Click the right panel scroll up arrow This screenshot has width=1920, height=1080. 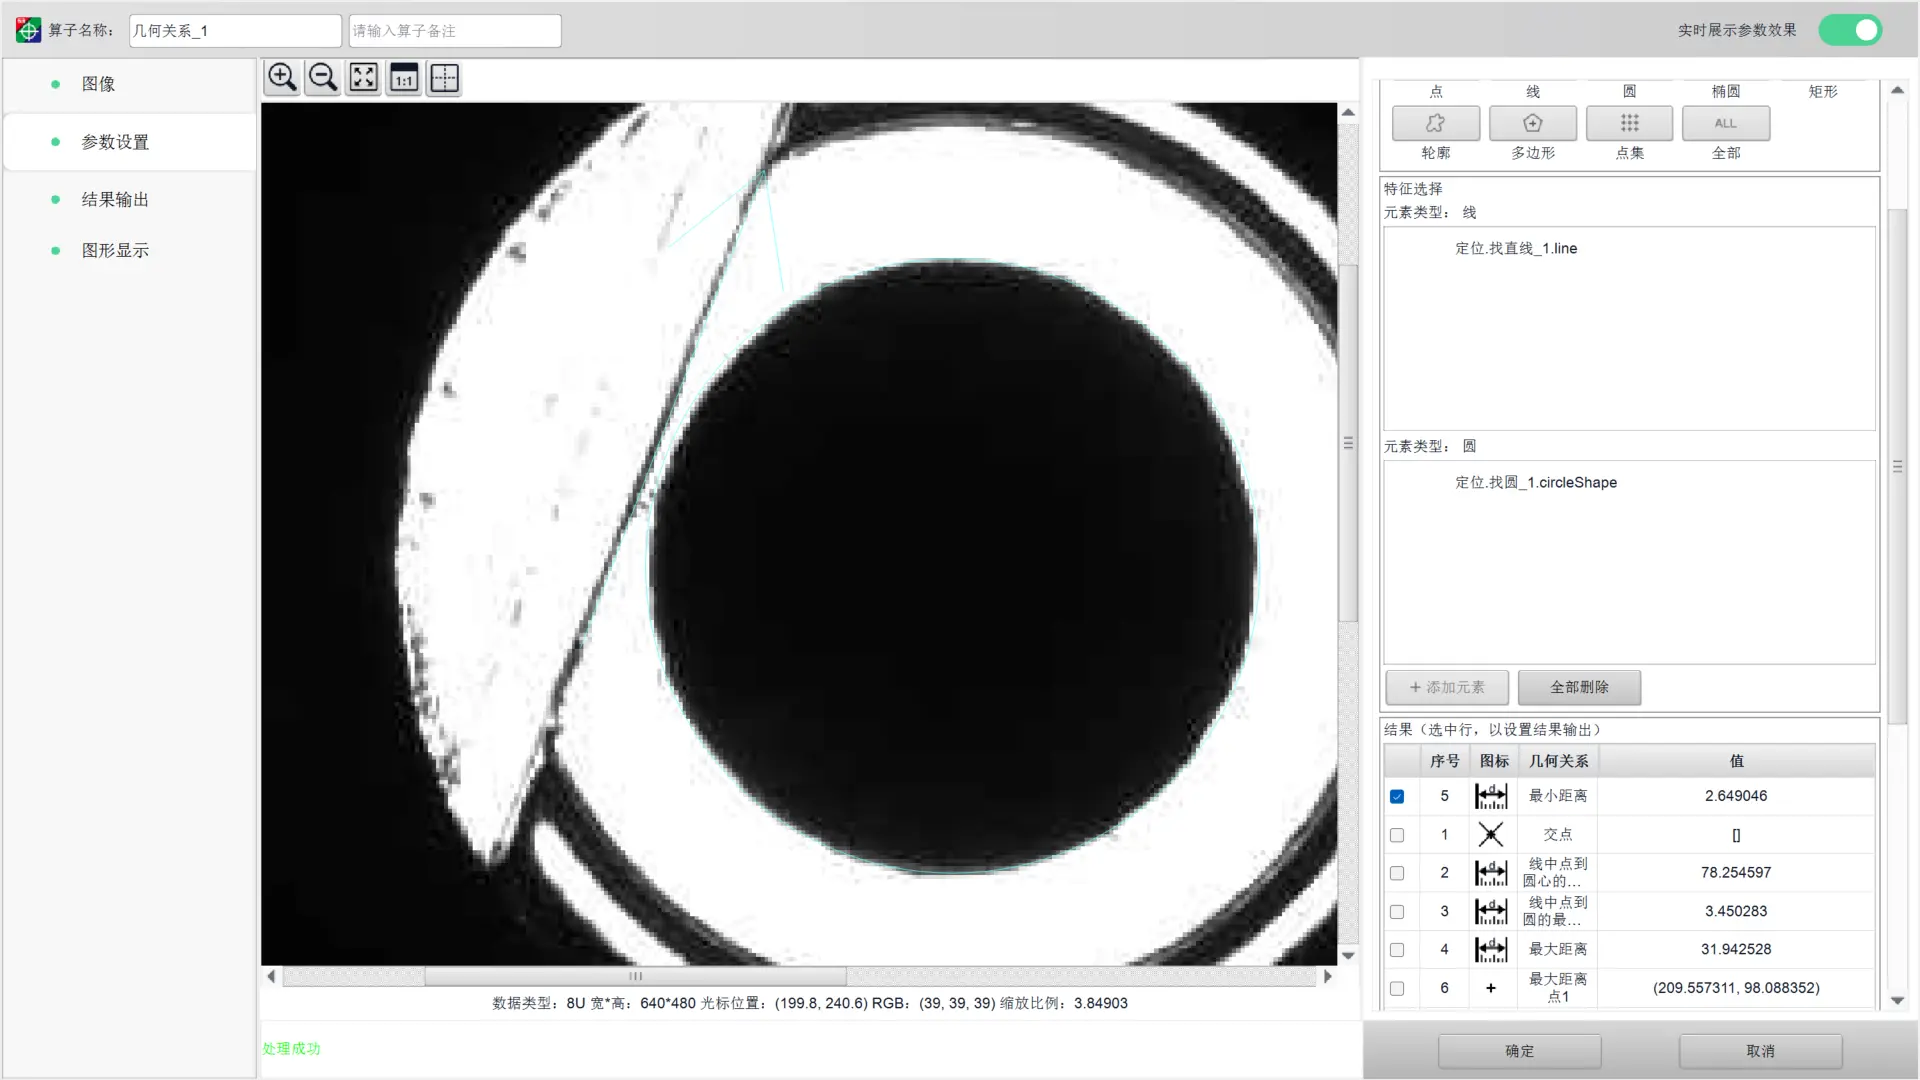tap(1897, 90)
